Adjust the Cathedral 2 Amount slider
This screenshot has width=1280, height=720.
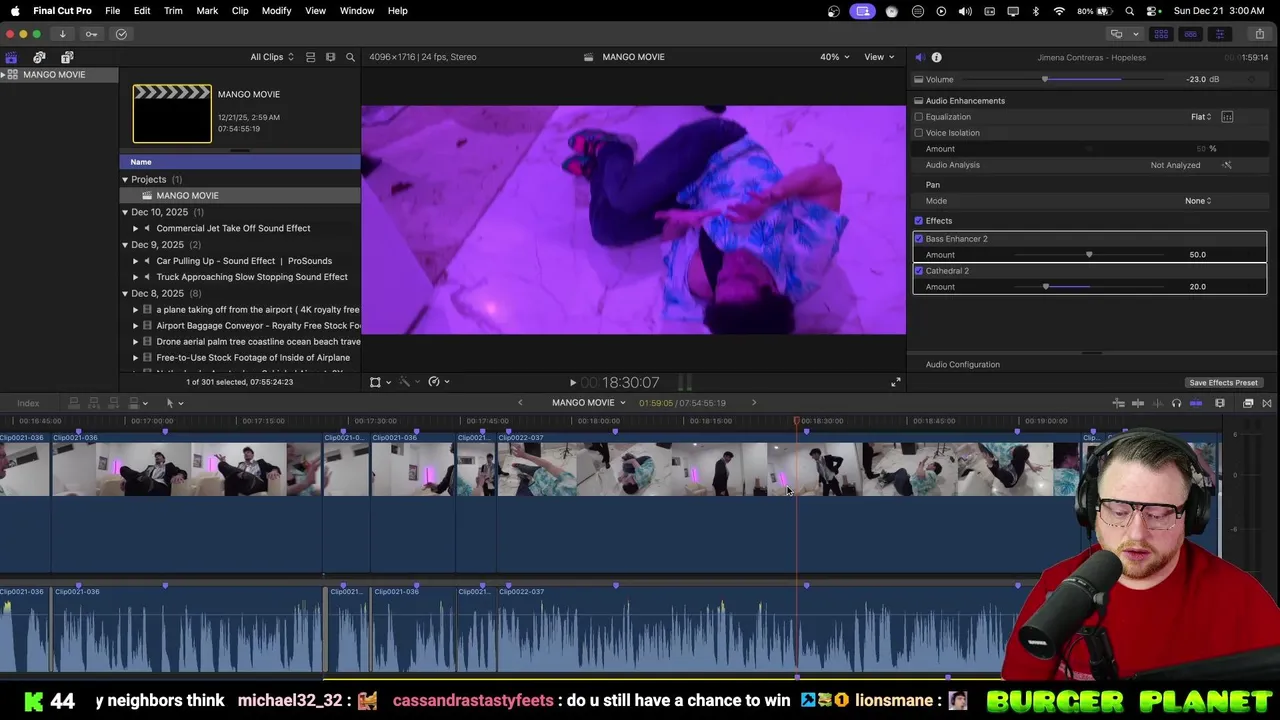pos(1046,287)
